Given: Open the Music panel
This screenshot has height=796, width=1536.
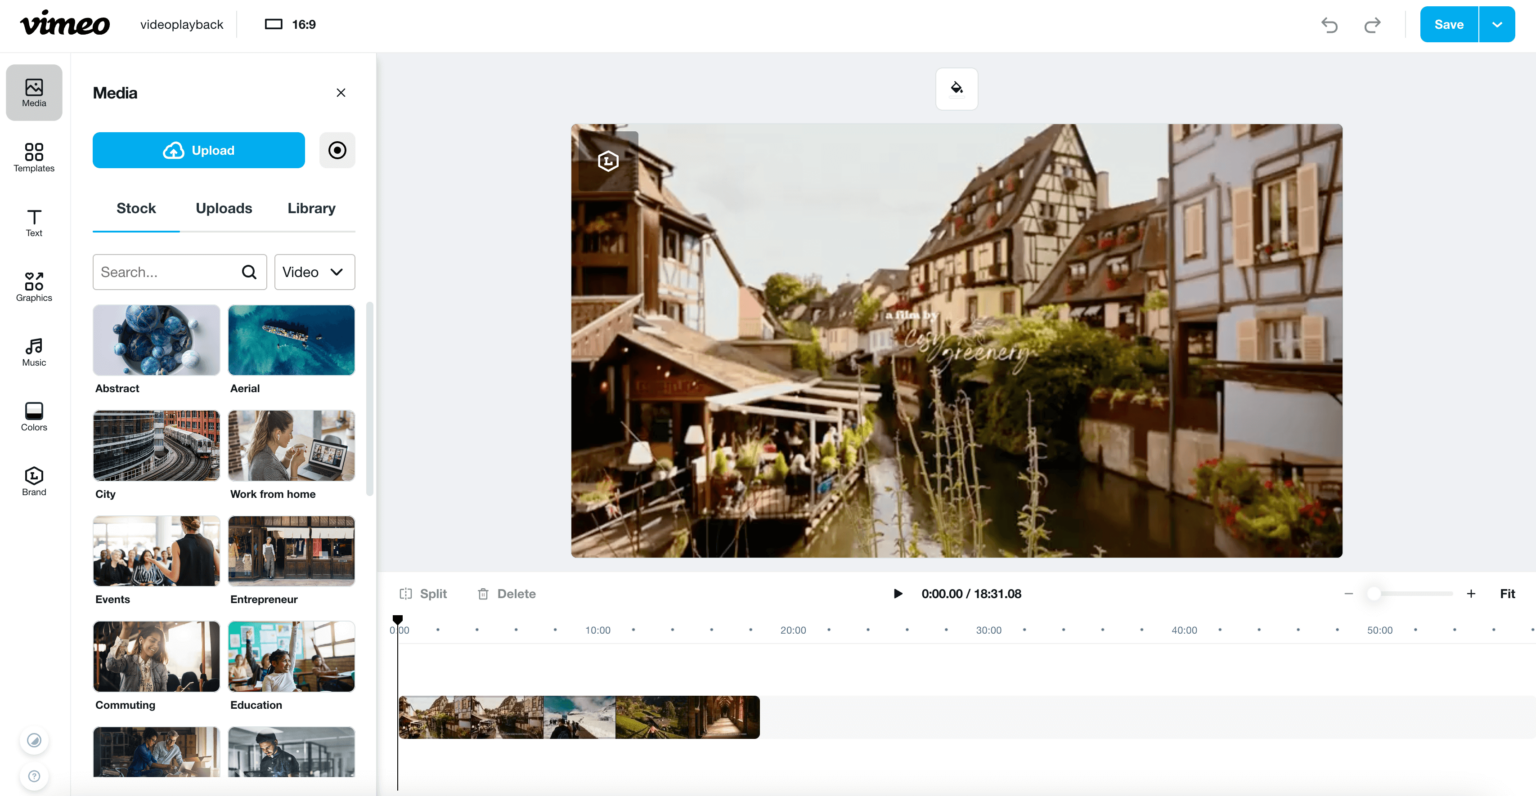Looking at the screenshot, I should click(x=33, y=350).
